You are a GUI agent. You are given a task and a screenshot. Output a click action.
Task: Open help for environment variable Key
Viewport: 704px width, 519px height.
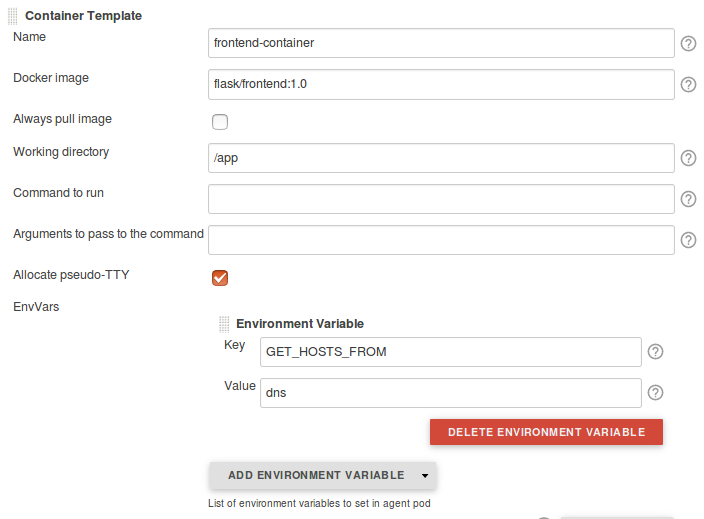656,352
